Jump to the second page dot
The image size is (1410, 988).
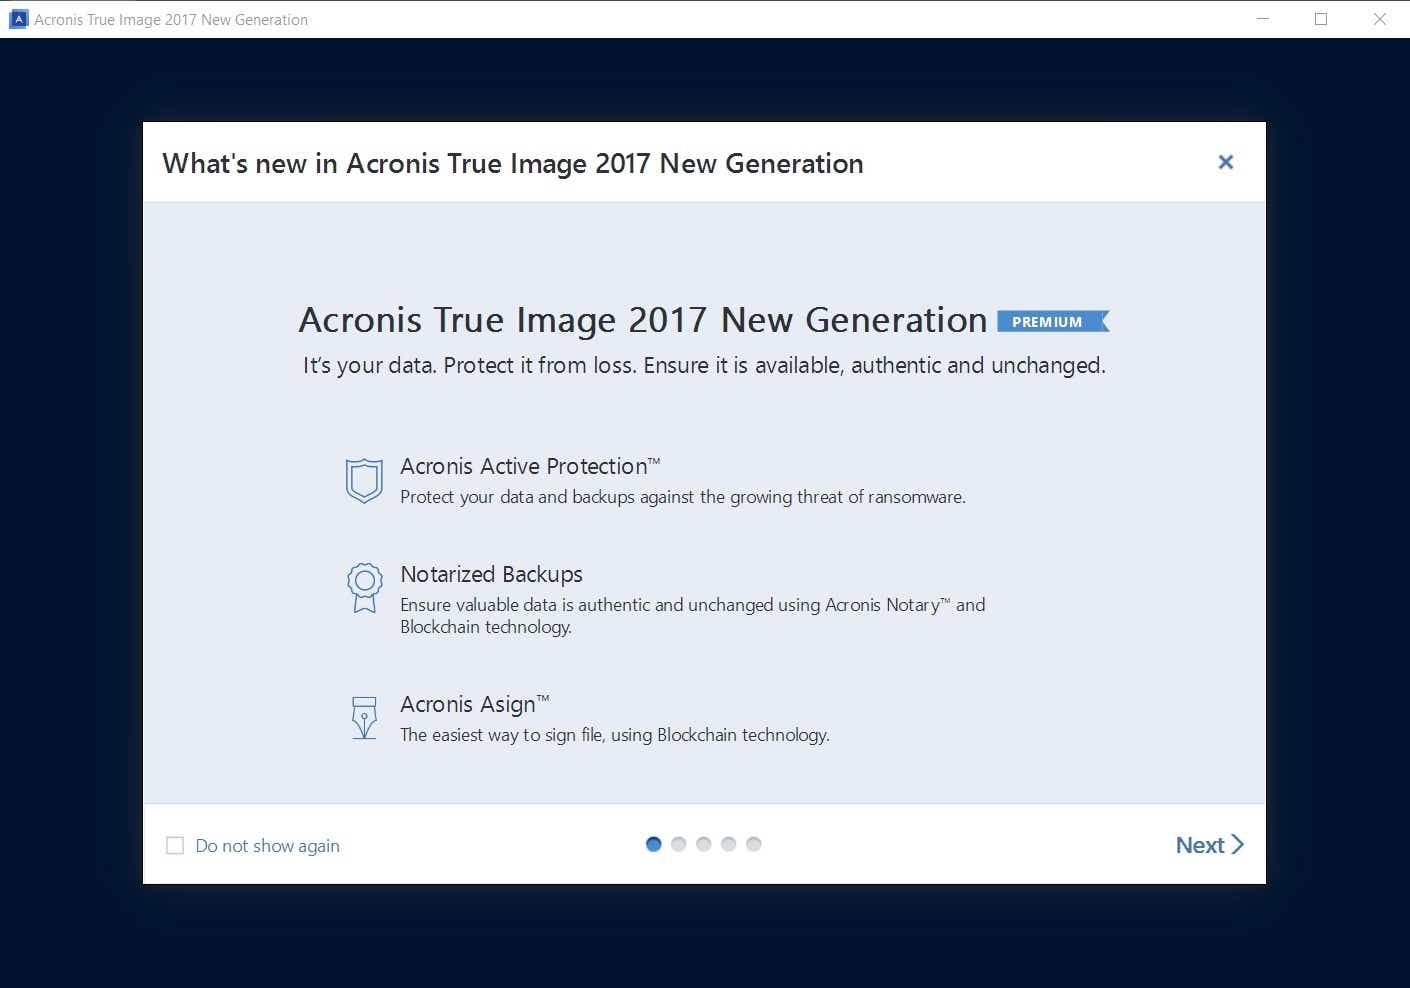(678, 844)
